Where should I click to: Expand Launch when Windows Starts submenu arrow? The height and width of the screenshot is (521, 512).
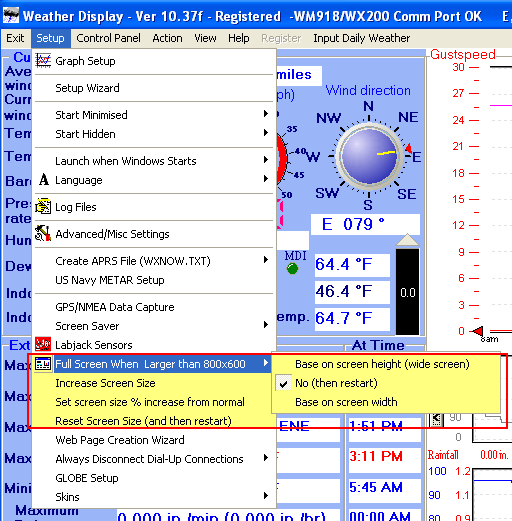(x=266, y=160)
